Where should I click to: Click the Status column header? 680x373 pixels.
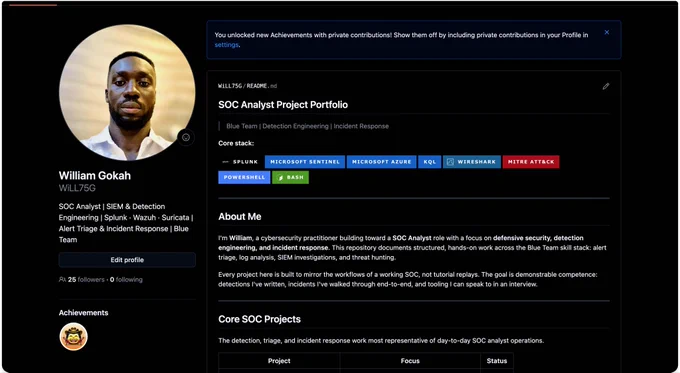(497, 361)
